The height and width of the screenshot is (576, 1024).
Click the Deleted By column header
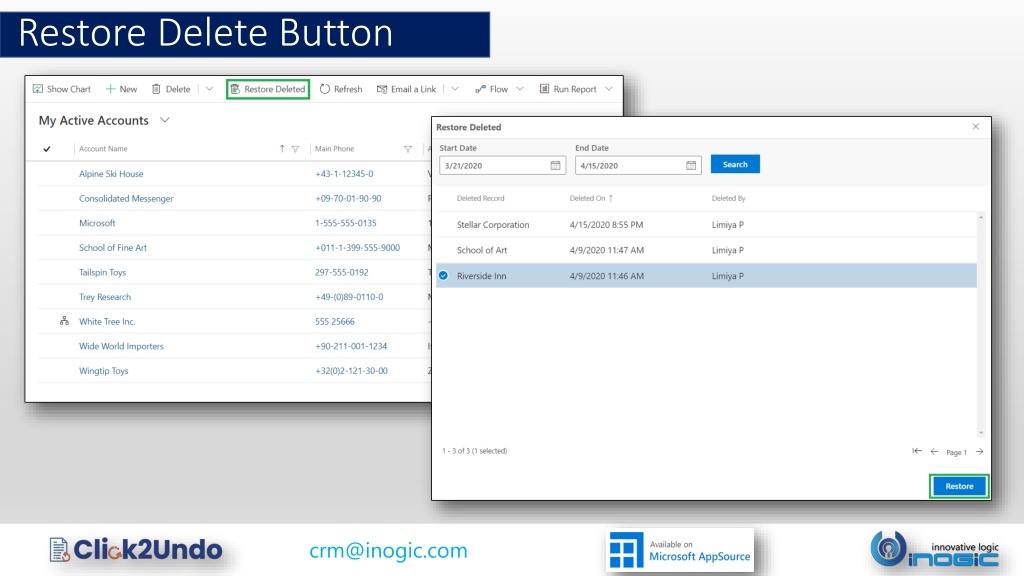coord(728,198)
